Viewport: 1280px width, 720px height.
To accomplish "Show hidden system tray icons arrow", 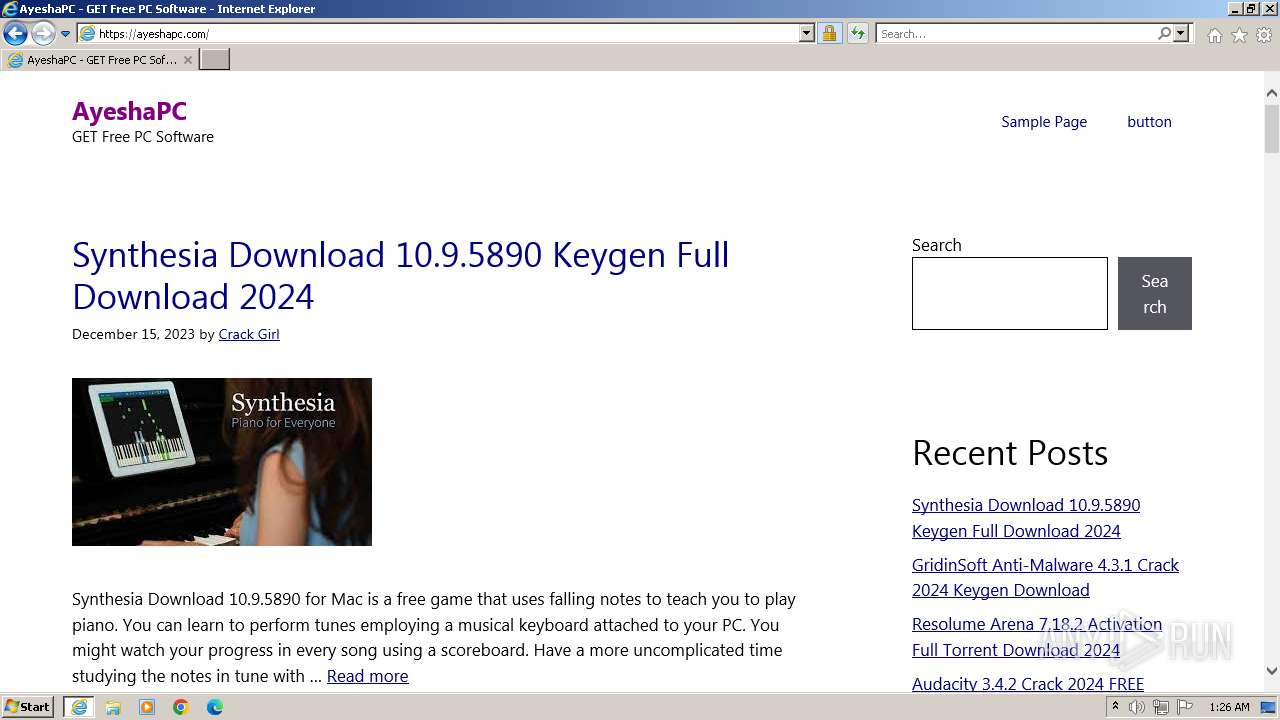I will coord(1115,707).
